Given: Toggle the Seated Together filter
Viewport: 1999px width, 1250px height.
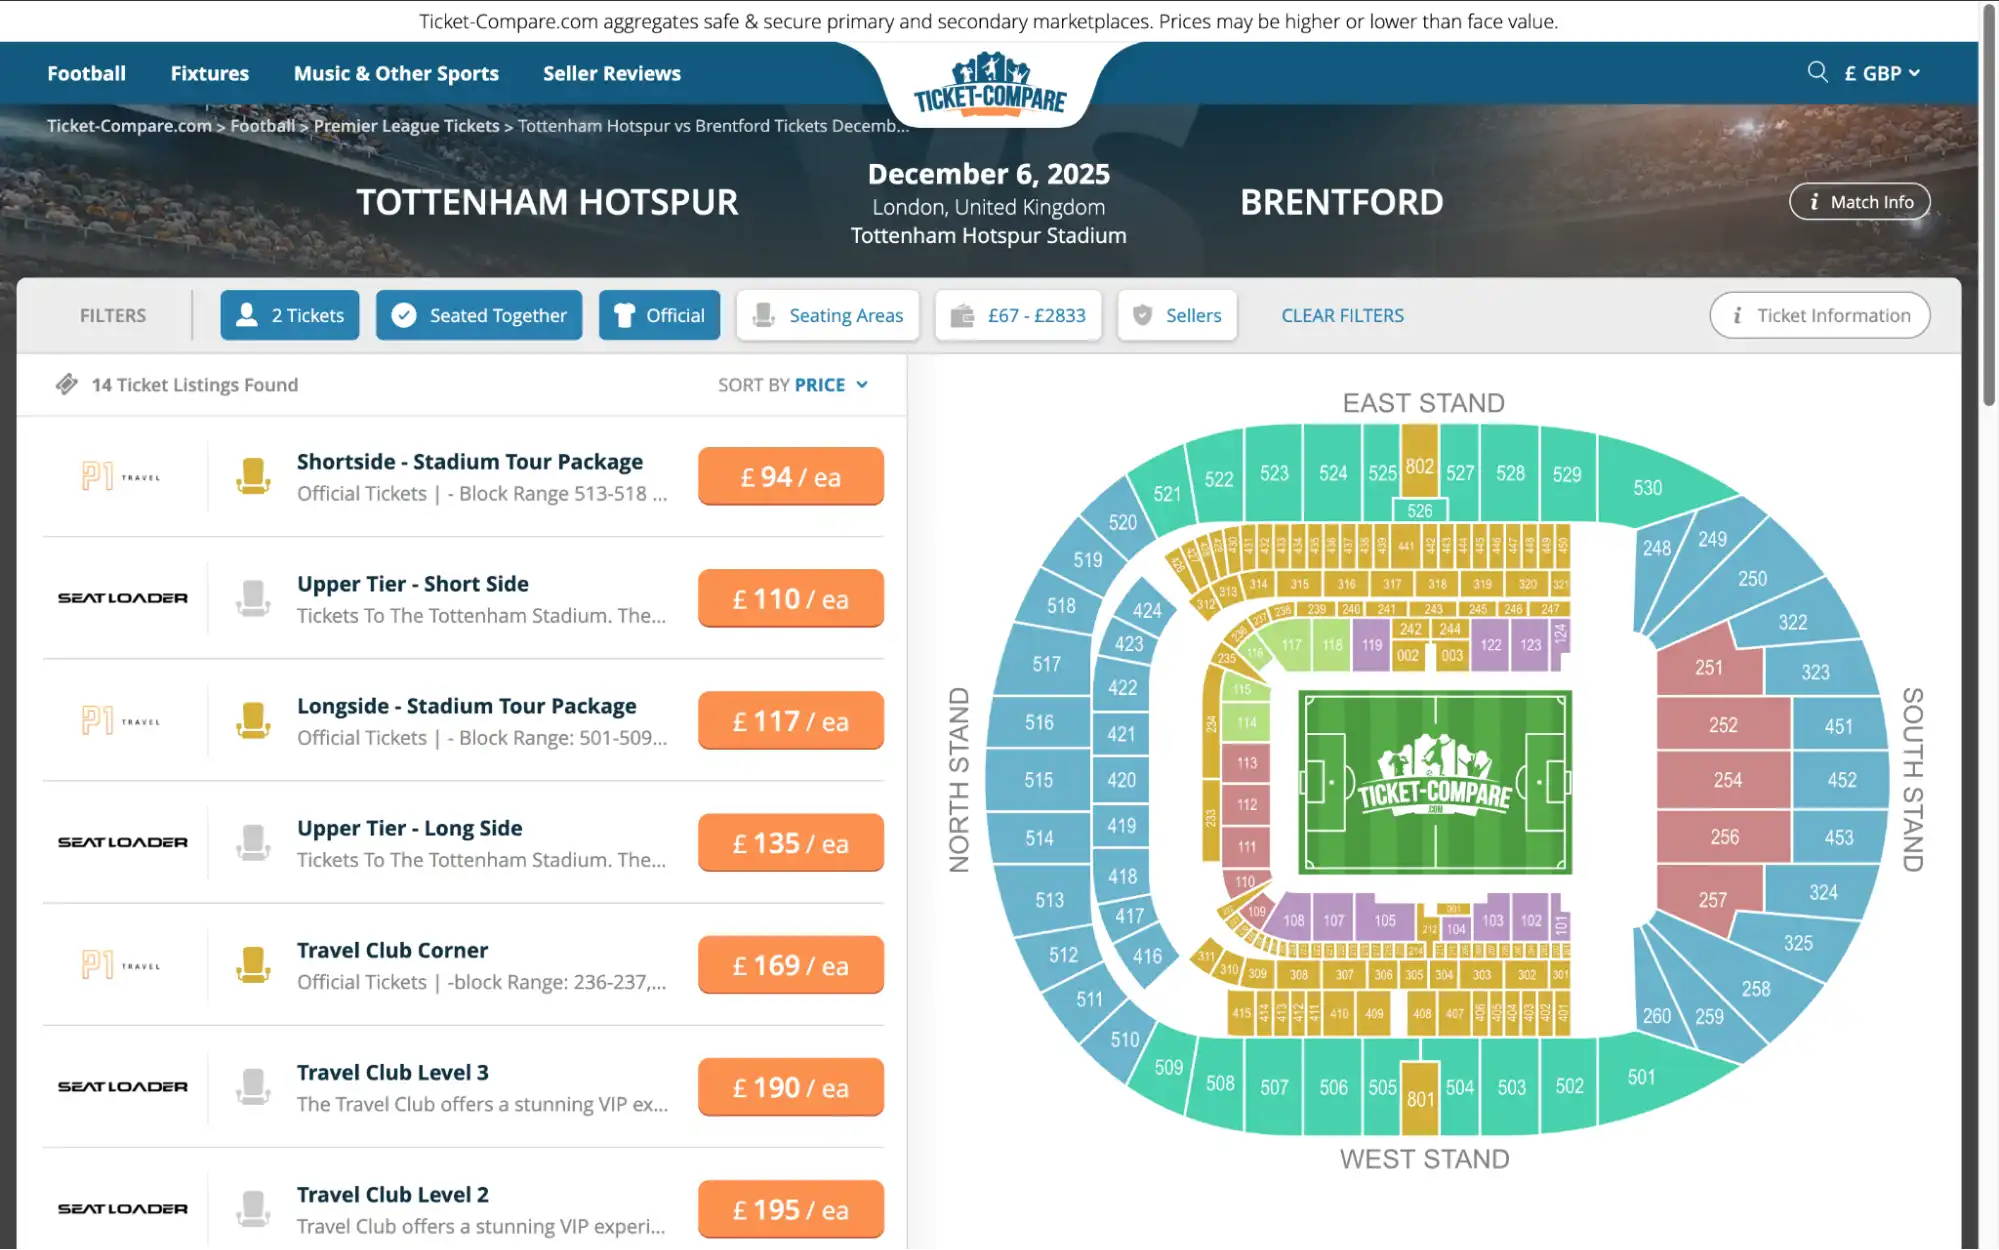Looking at the screenshot, I should 479,315.
